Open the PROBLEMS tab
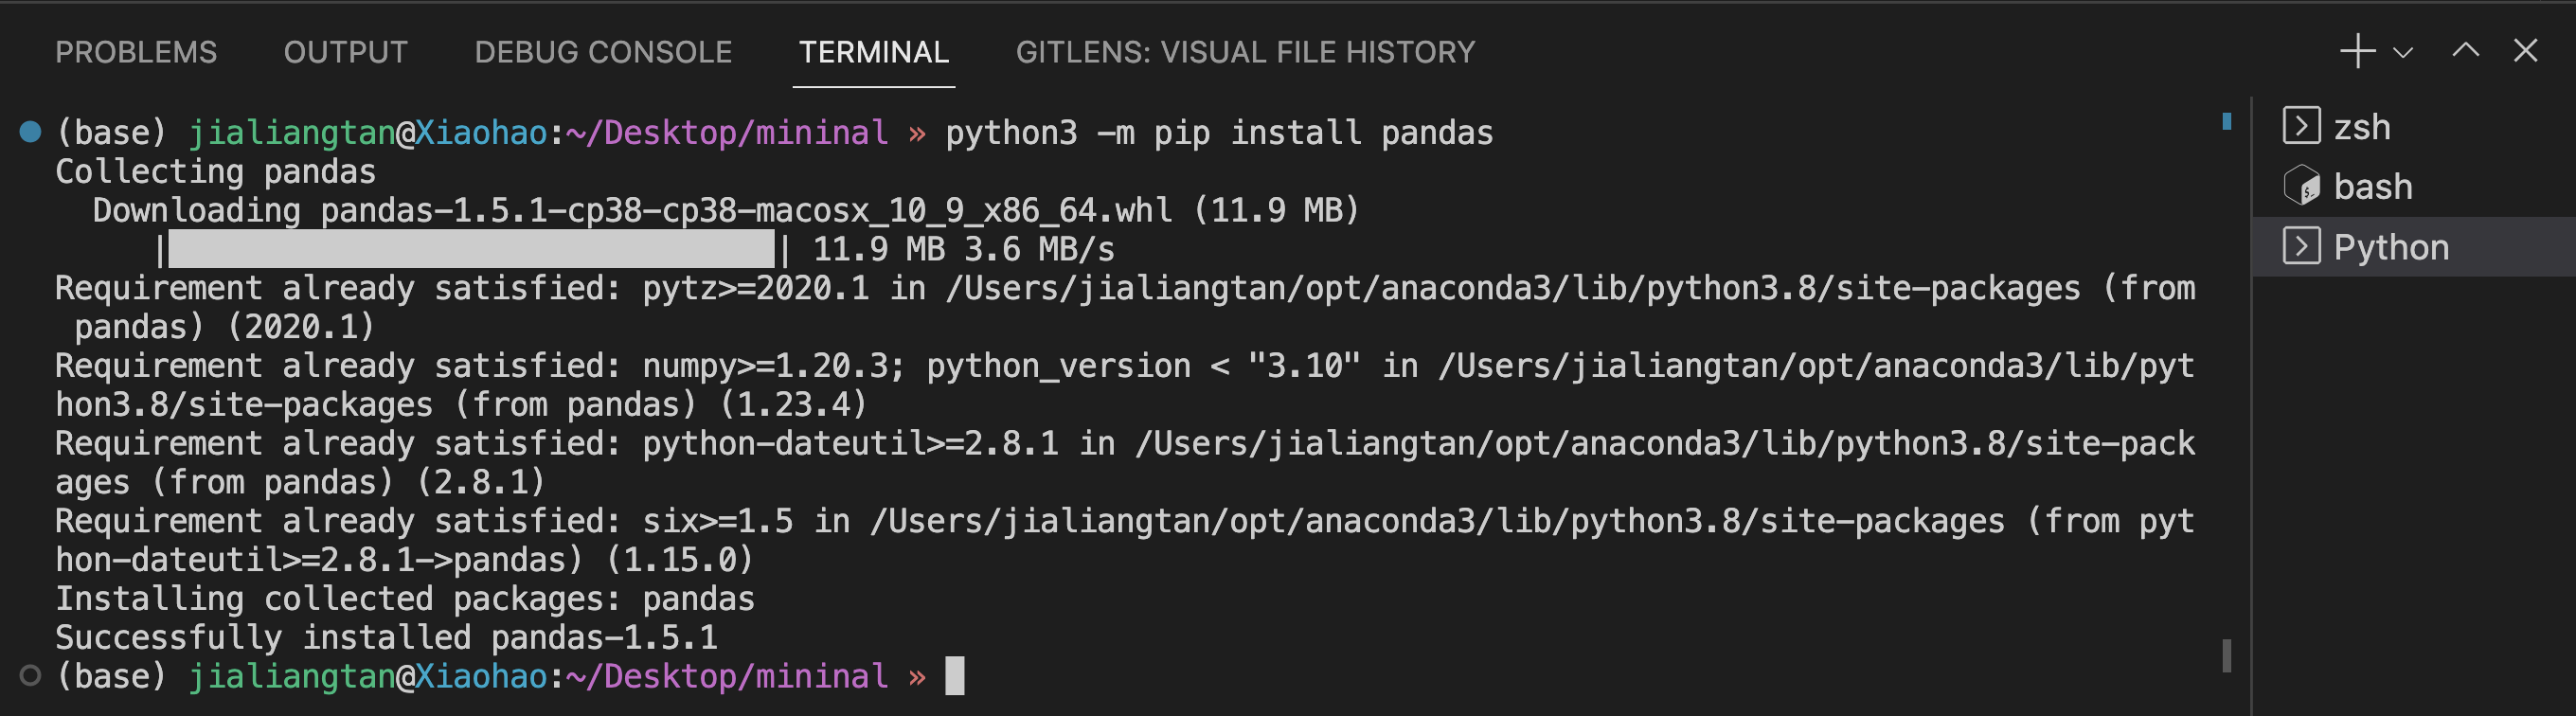Screen dimensions: 2576x716 pos(136,52)
